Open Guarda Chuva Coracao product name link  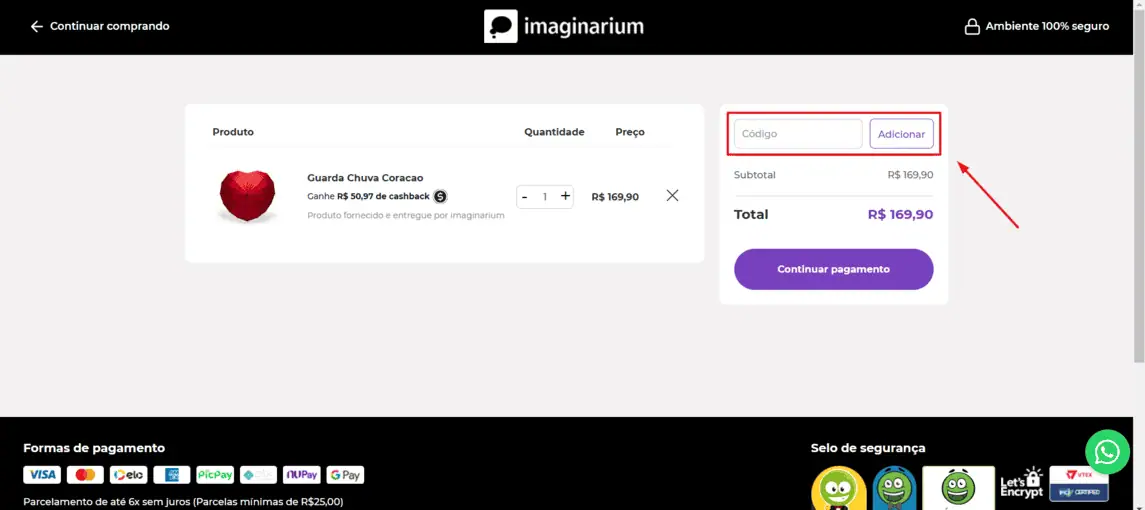point(365,178)
